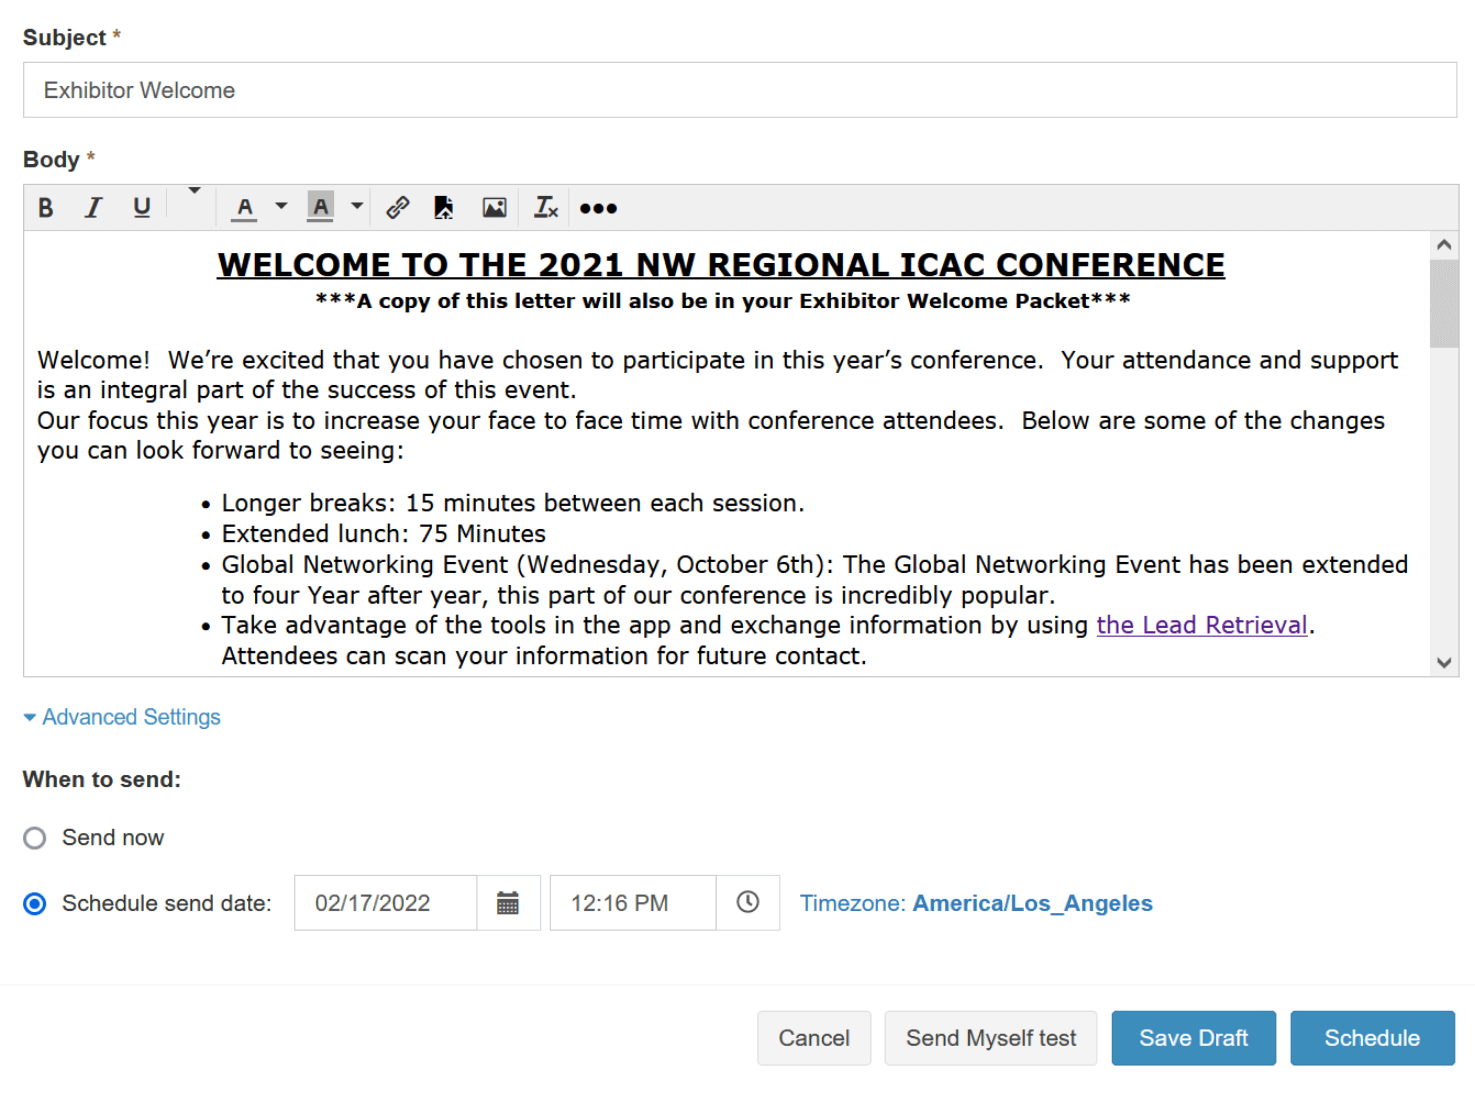Screen dimensions: 1475x1100
Task: Open the clock time picker
Action: pyautogui.click(x=747, y=903)
